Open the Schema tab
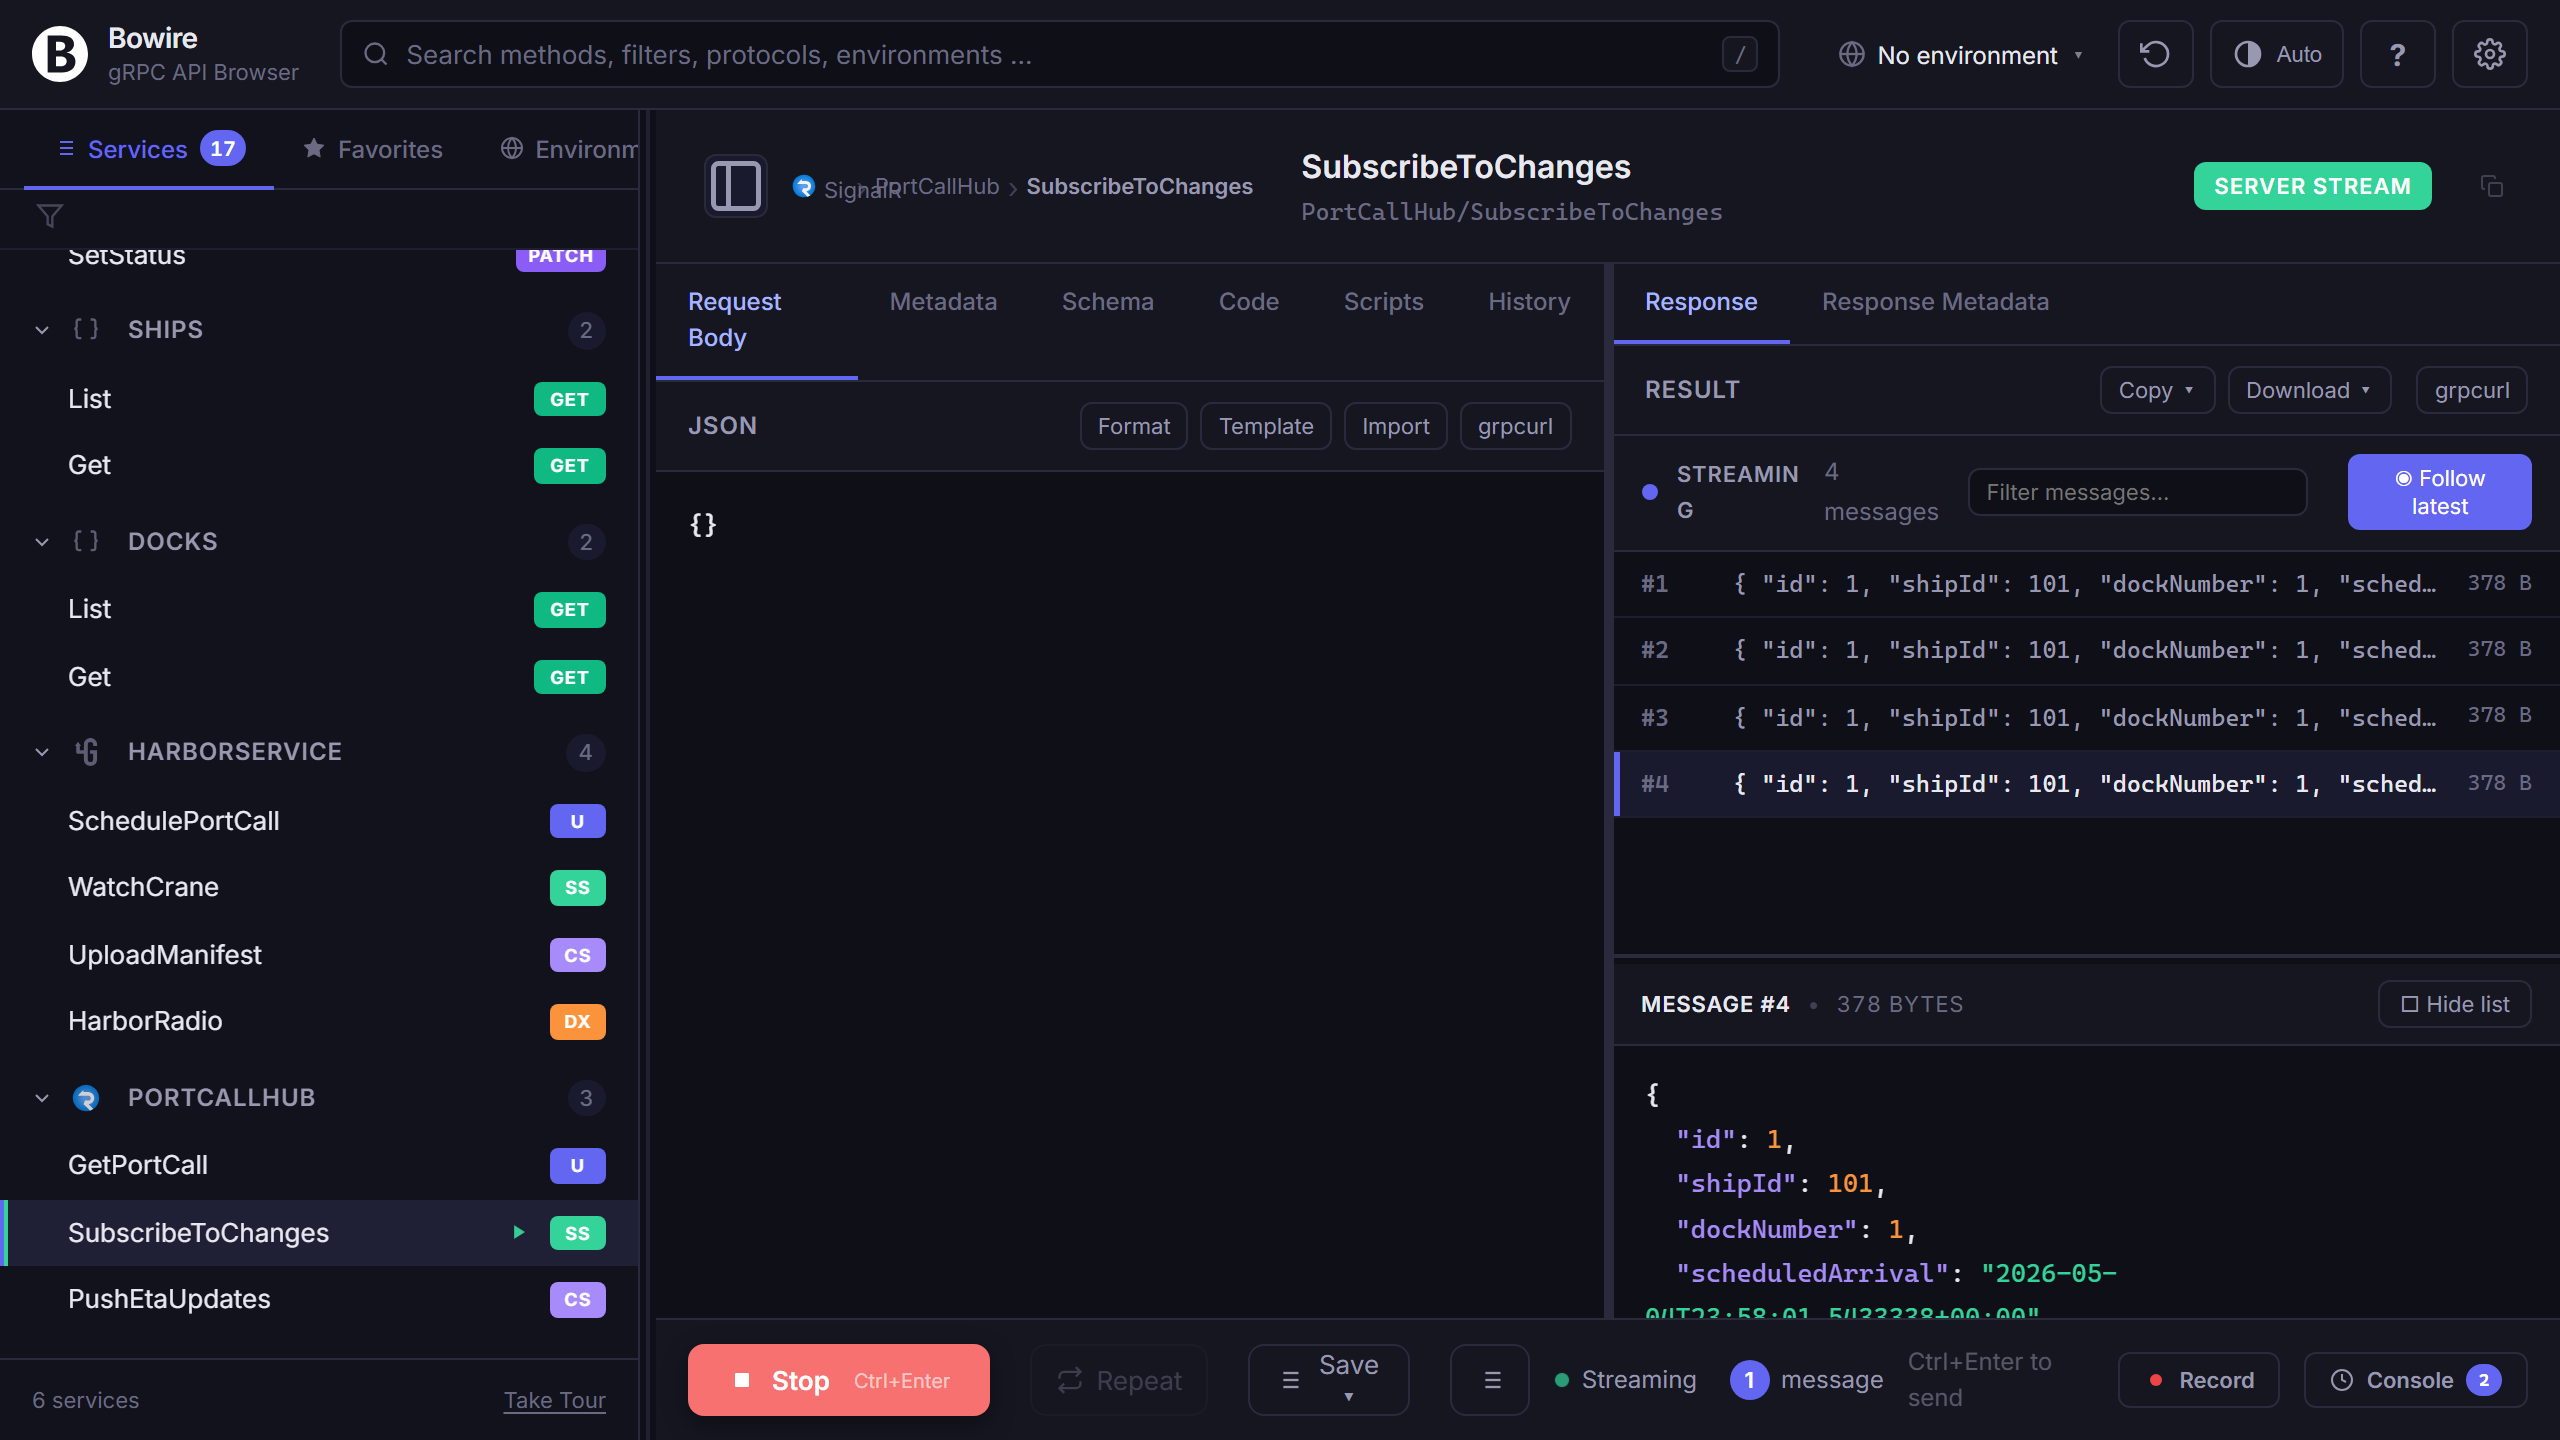Image resolution: width=2560 pixels, height=1440 pixels. (x=1108, y=302)
